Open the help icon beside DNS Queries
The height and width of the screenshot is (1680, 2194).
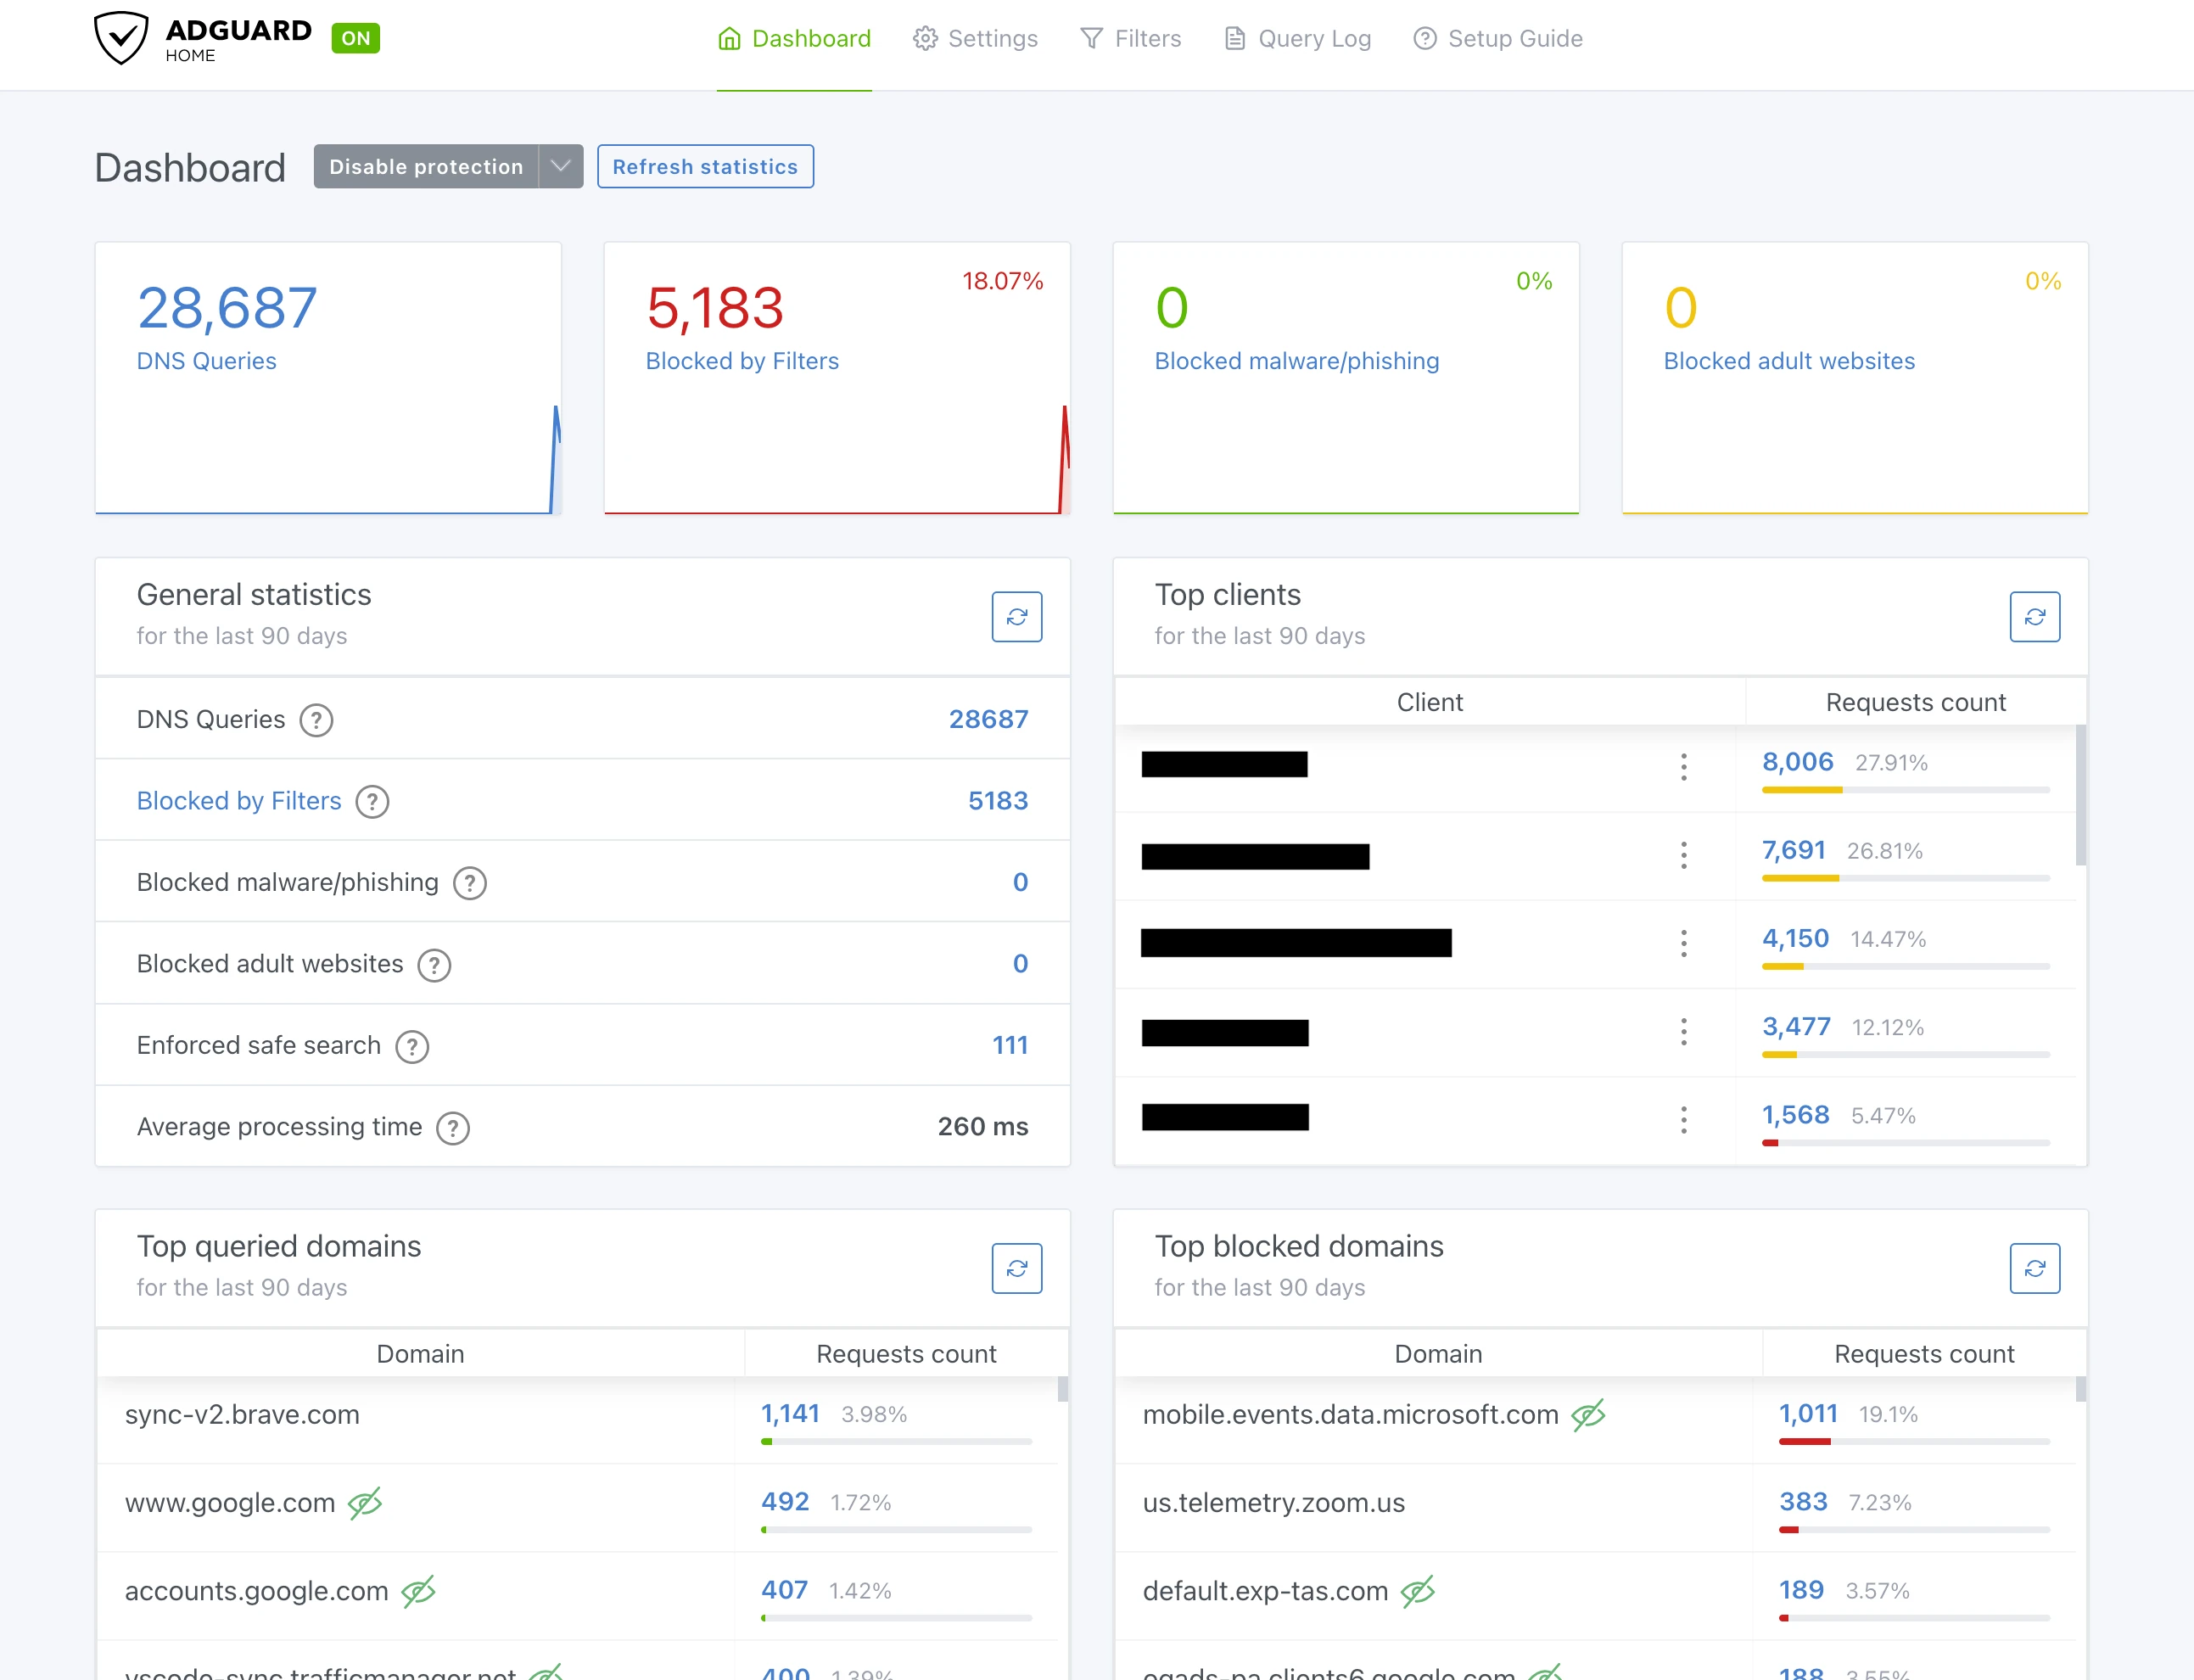316,719
